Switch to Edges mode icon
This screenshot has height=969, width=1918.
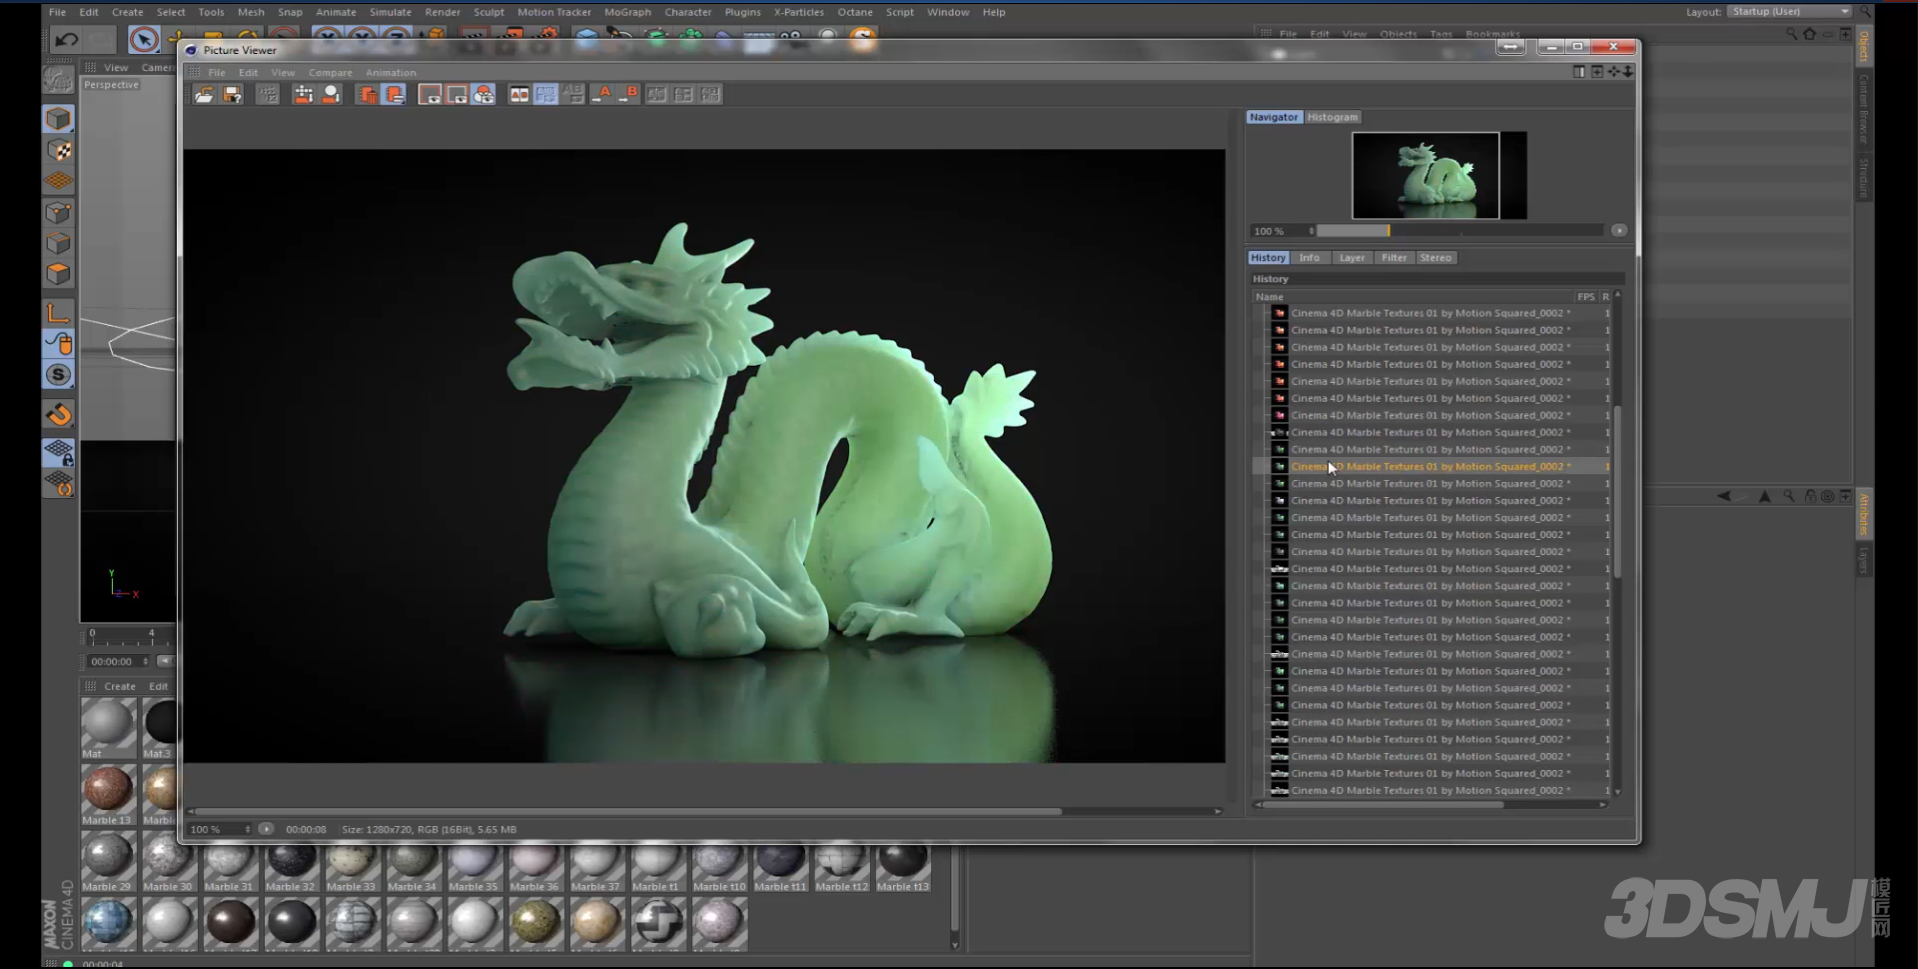pos(58,243)
